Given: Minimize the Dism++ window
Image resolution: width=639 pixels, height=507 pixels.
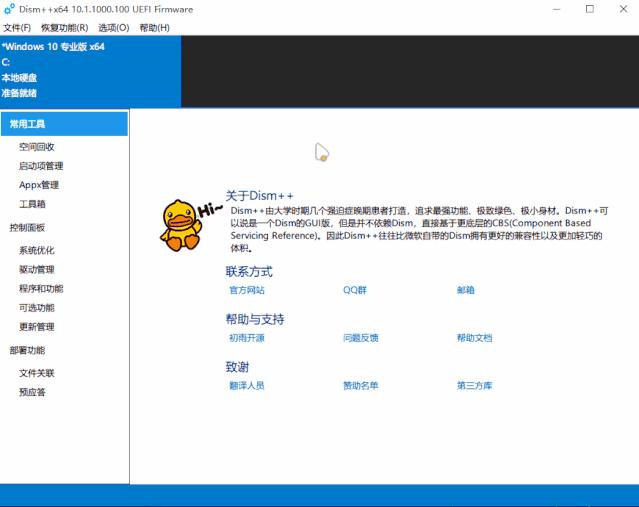Looking at the screenshot, I should 557,9.
